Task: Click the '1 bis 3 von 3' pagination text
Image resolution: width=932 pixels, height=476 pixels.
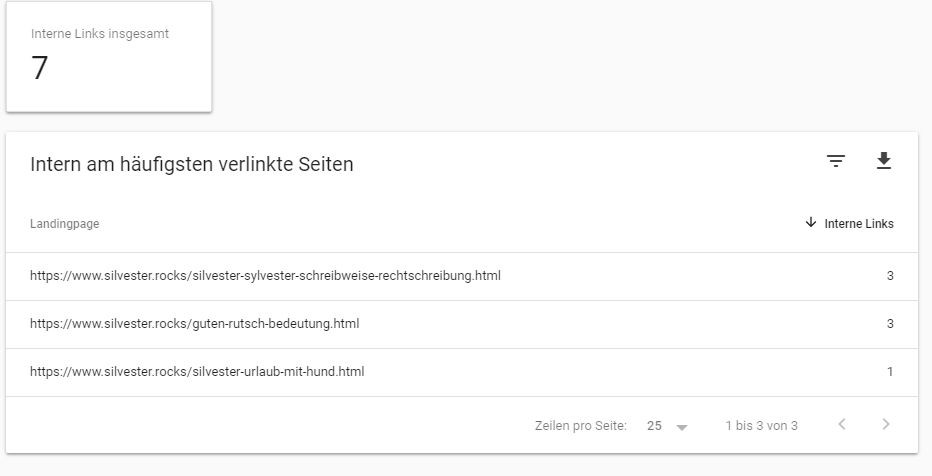Action: [x=761, y=426]
